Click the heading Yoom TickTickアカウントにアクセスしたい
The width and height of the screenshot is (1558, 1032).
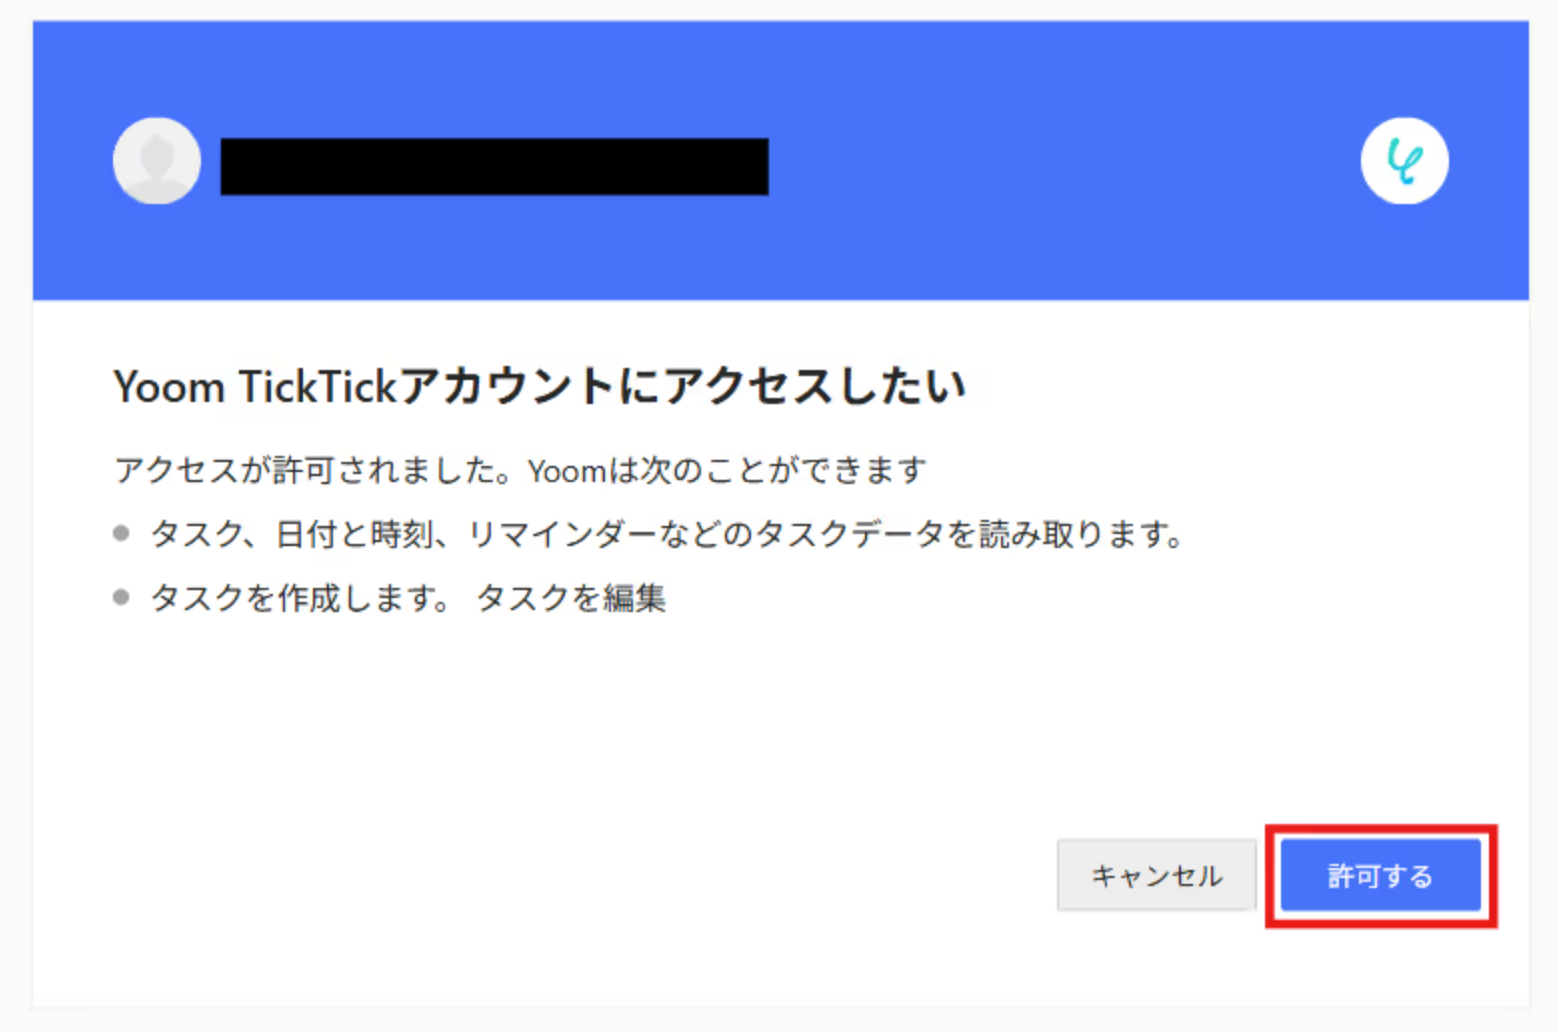540,386
